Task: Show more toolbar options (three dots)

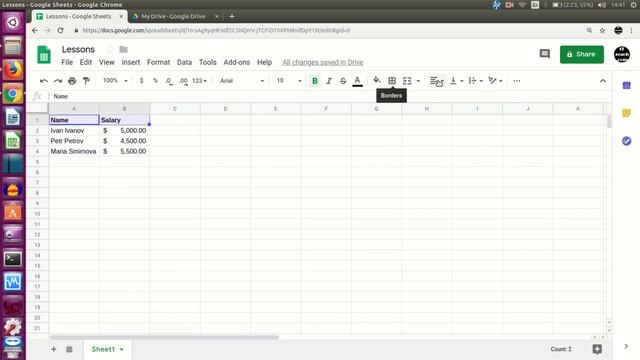Action: (517, 81)
